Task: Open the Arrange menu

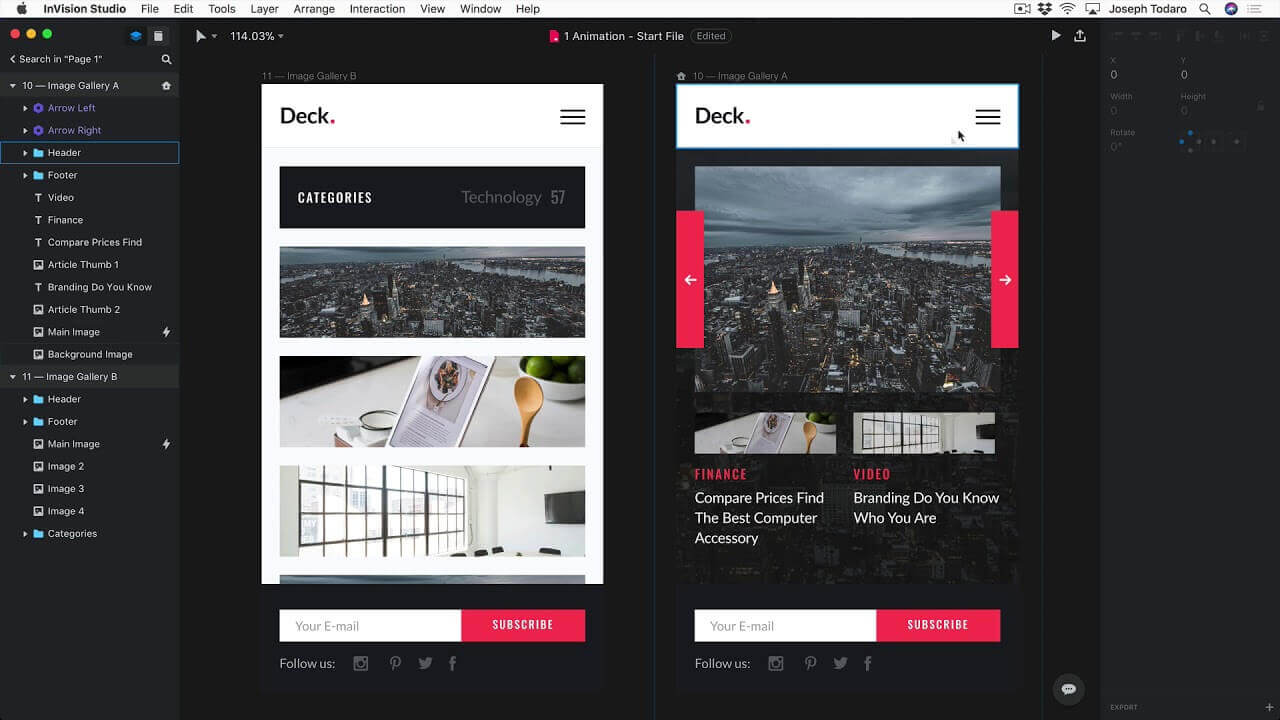Action: pyautogui.click(x=314, y=9)
